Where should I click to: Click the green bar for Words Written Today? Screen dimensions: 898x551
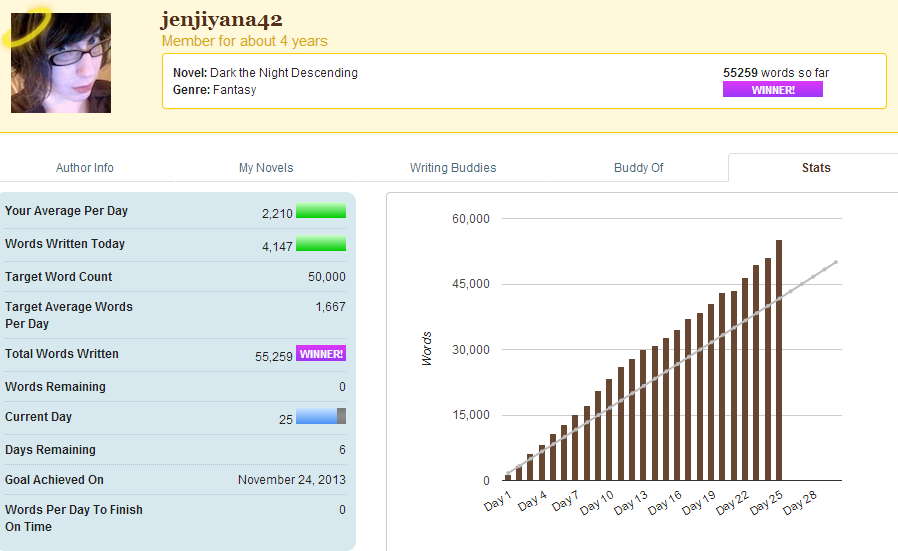(321, 244)
